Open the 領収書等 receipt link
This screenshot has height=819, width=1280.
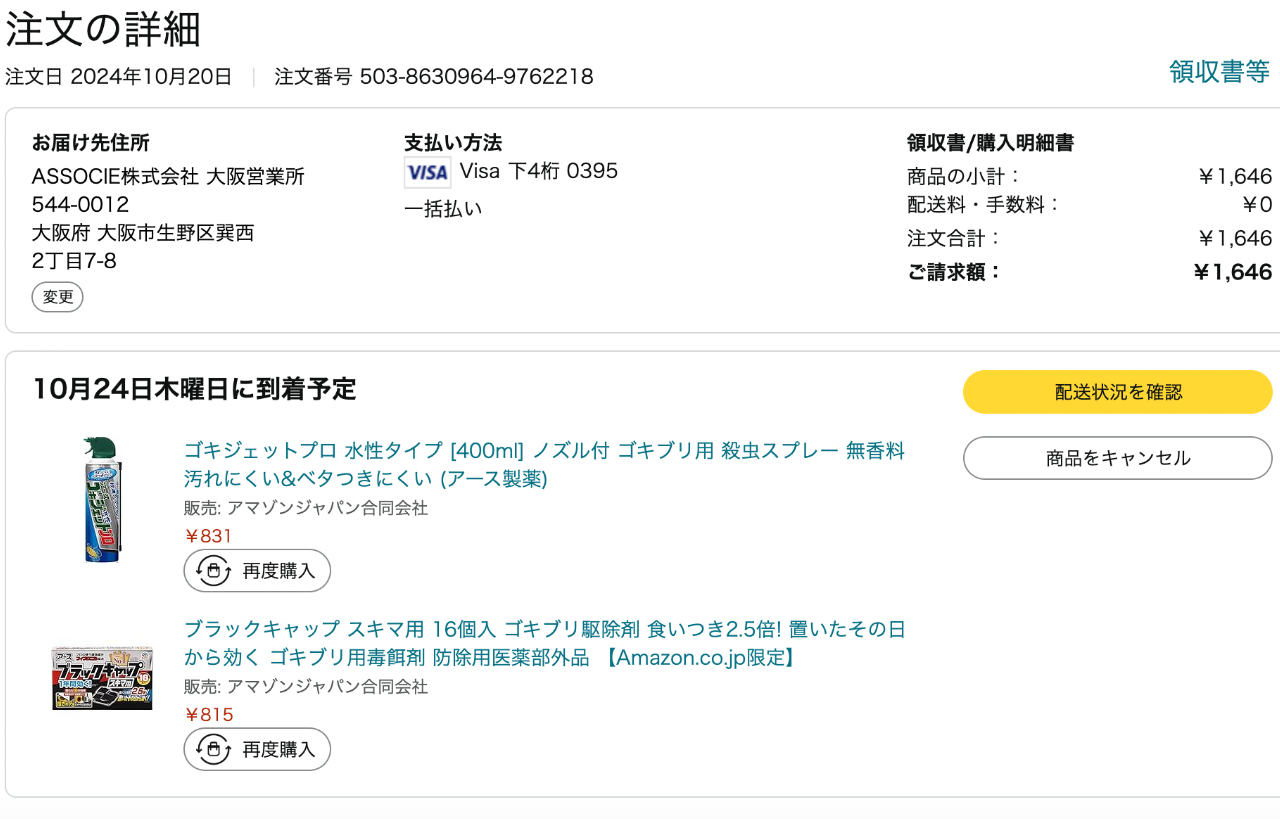pyautogui.click(x=1219, y=72)
